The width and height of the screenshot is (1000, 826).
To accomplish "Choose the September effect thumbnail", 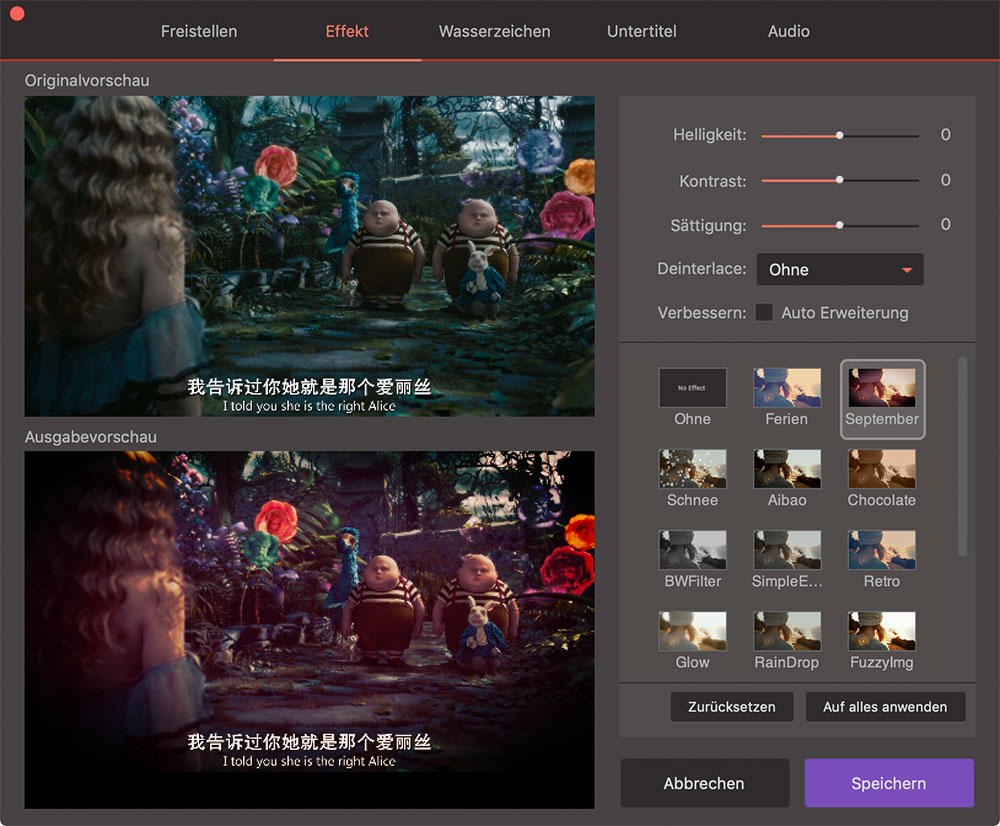I will tap(882, 388).
